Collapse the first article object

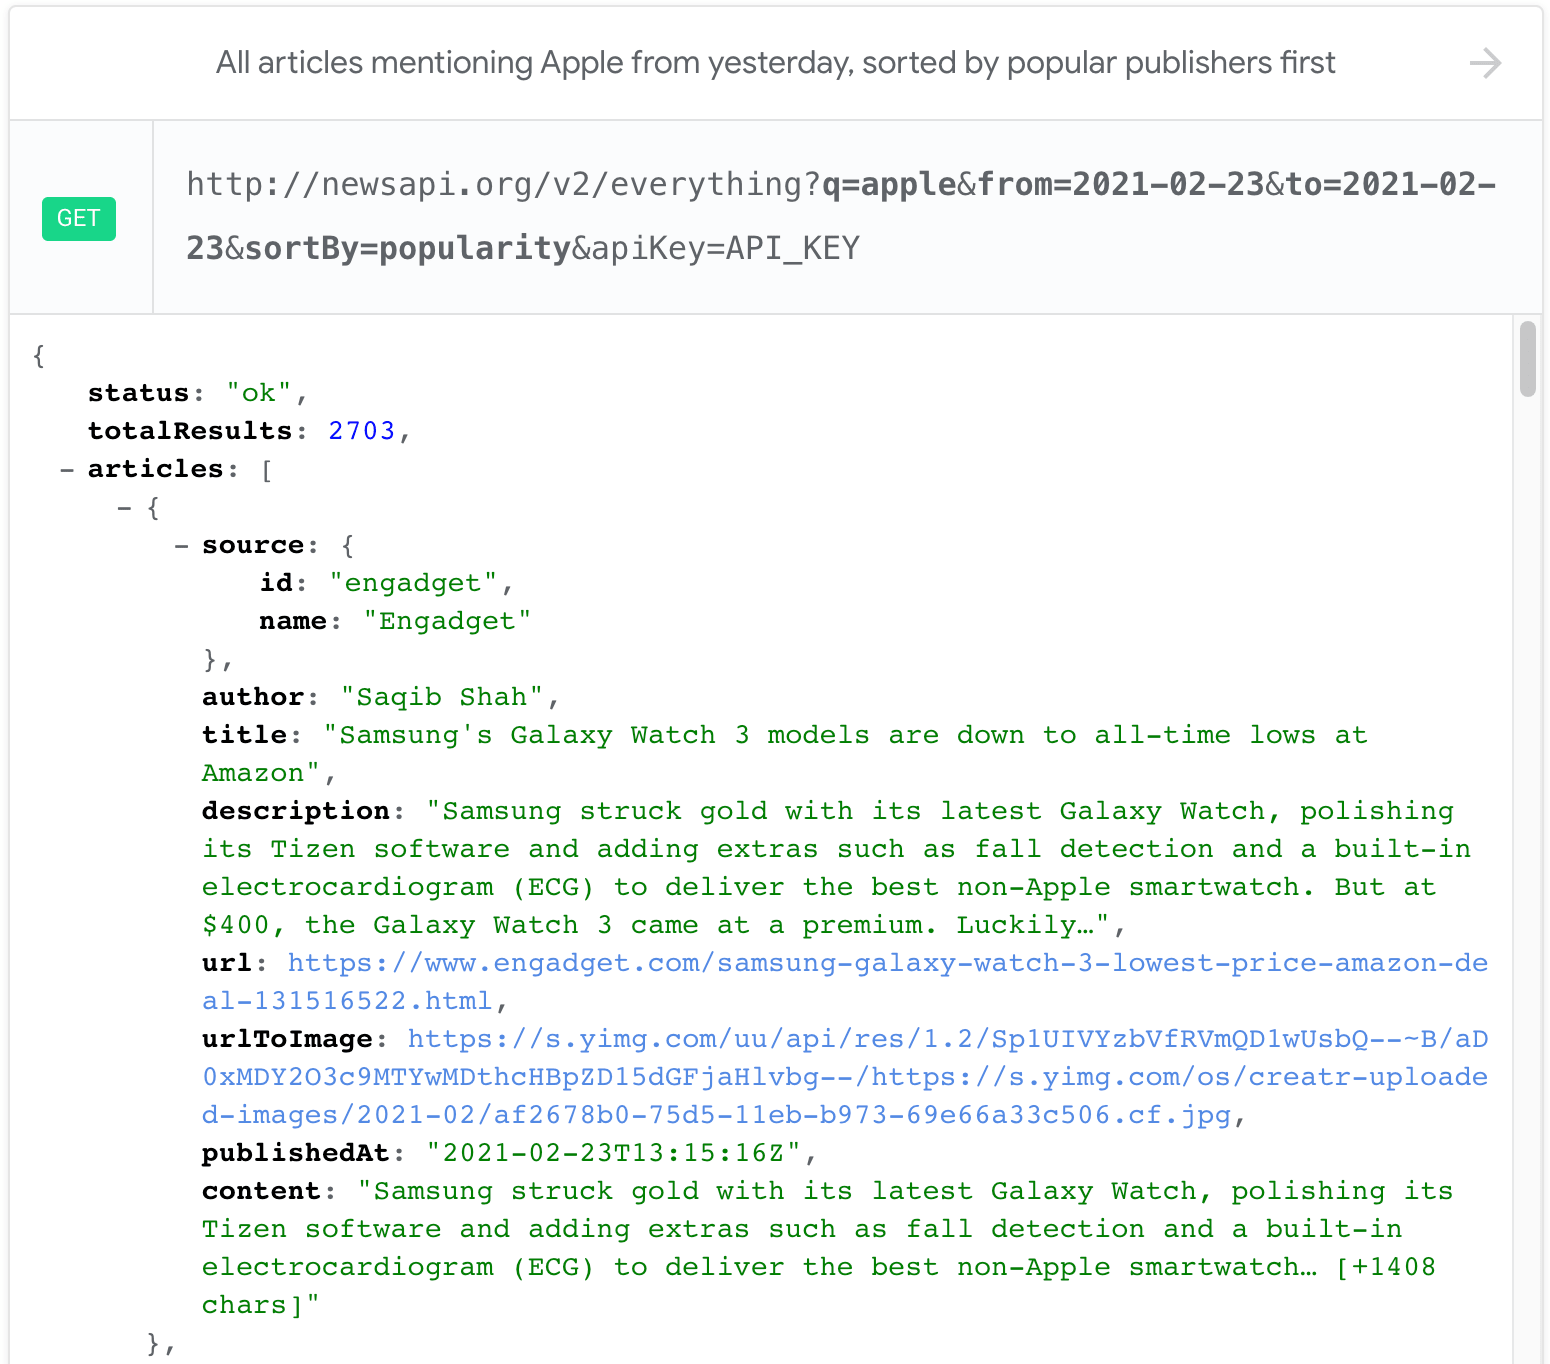point(124,507)
